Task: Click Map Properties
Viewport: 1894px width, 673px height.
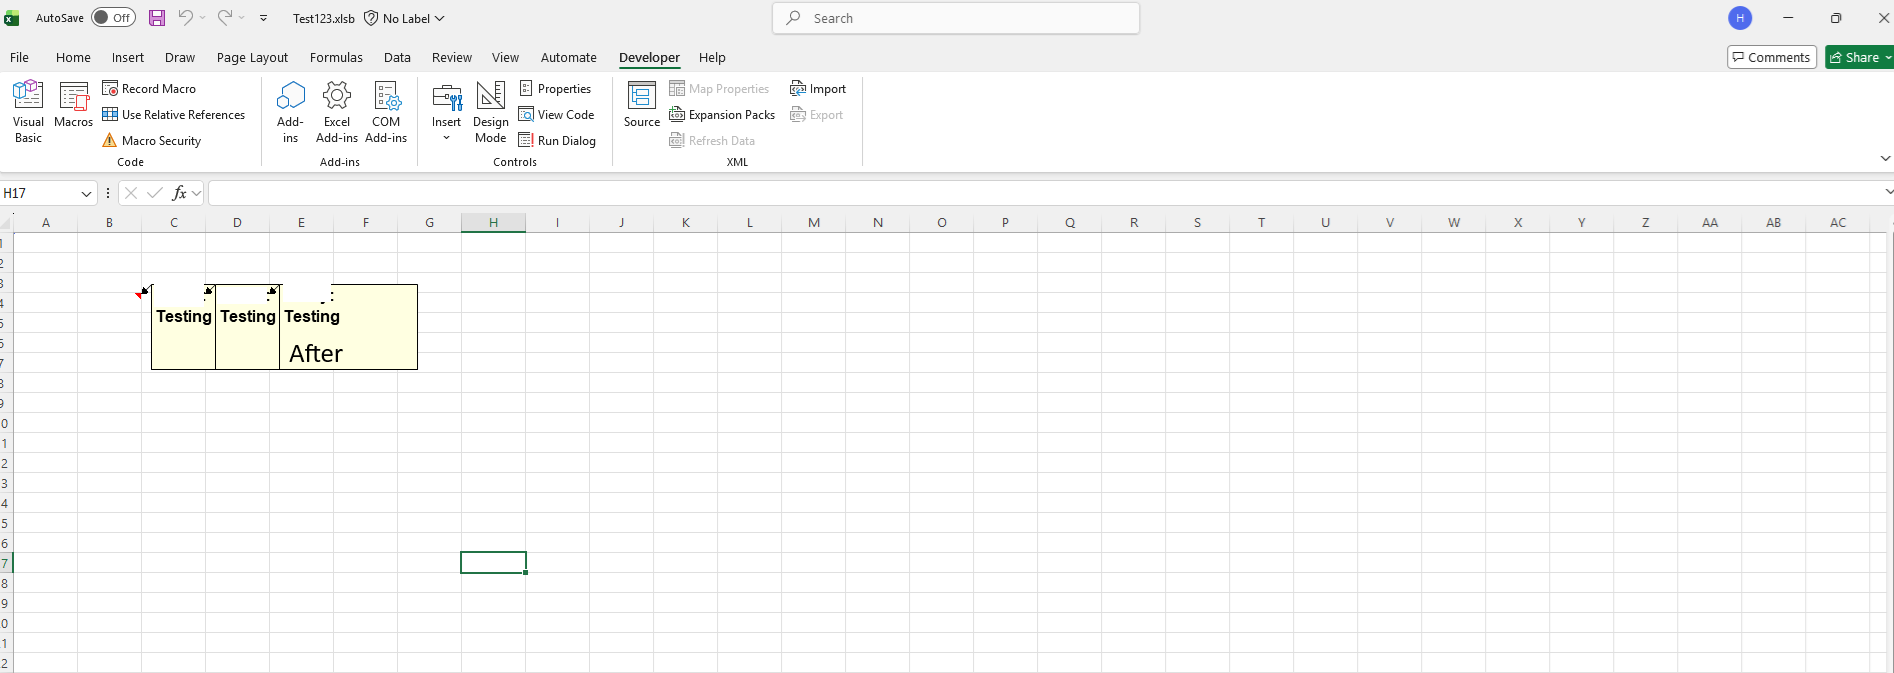Action: point(719,89)
